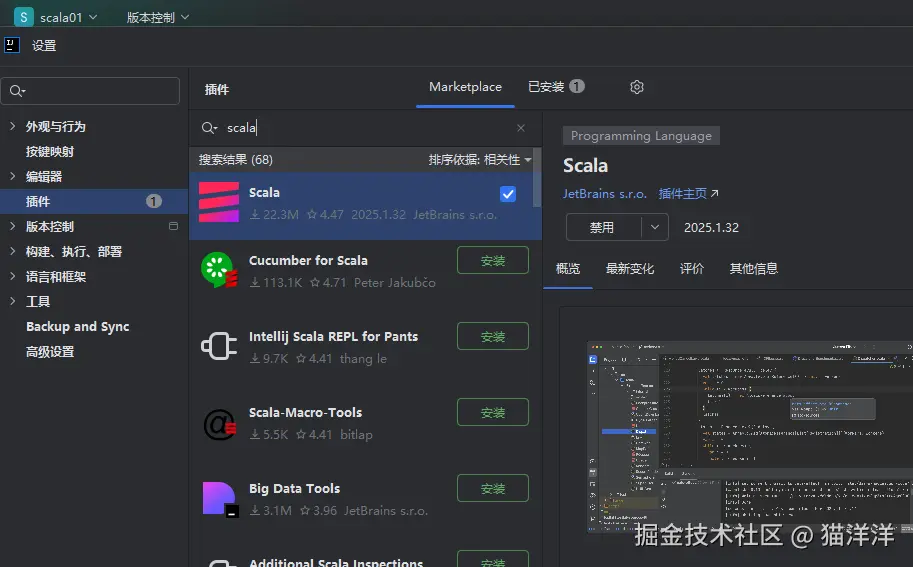Install Intellij Scala REPL for Pants
Viewport: 913px width, 567px height.
click(493, 336)
